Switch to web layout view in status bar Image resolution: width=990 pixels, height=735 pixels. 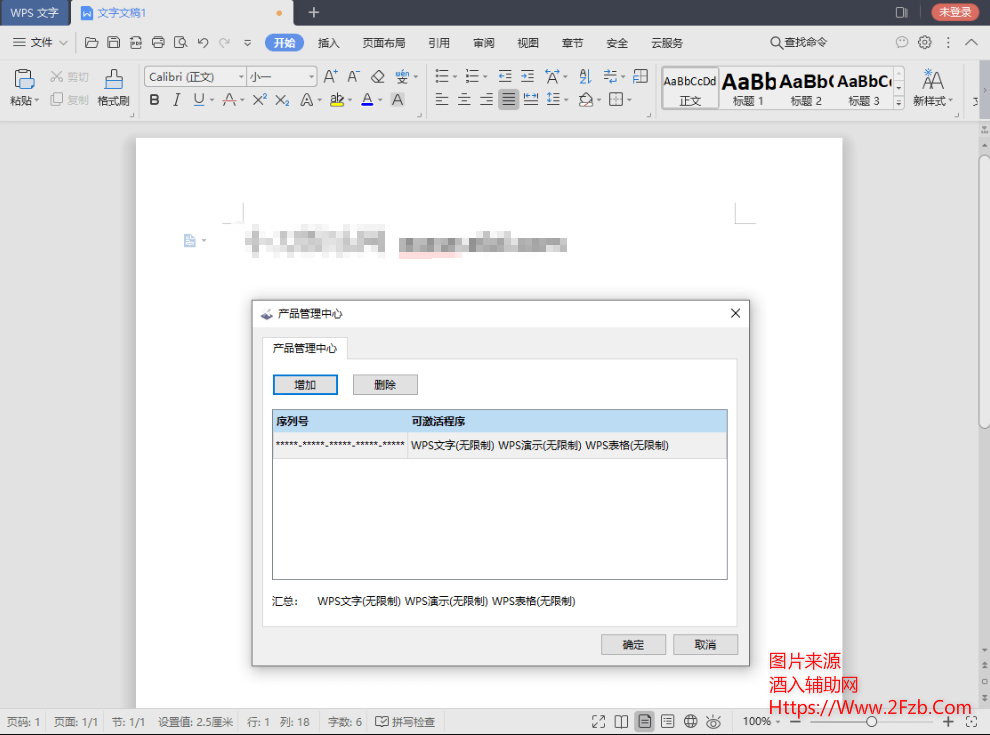click(691, 721)
